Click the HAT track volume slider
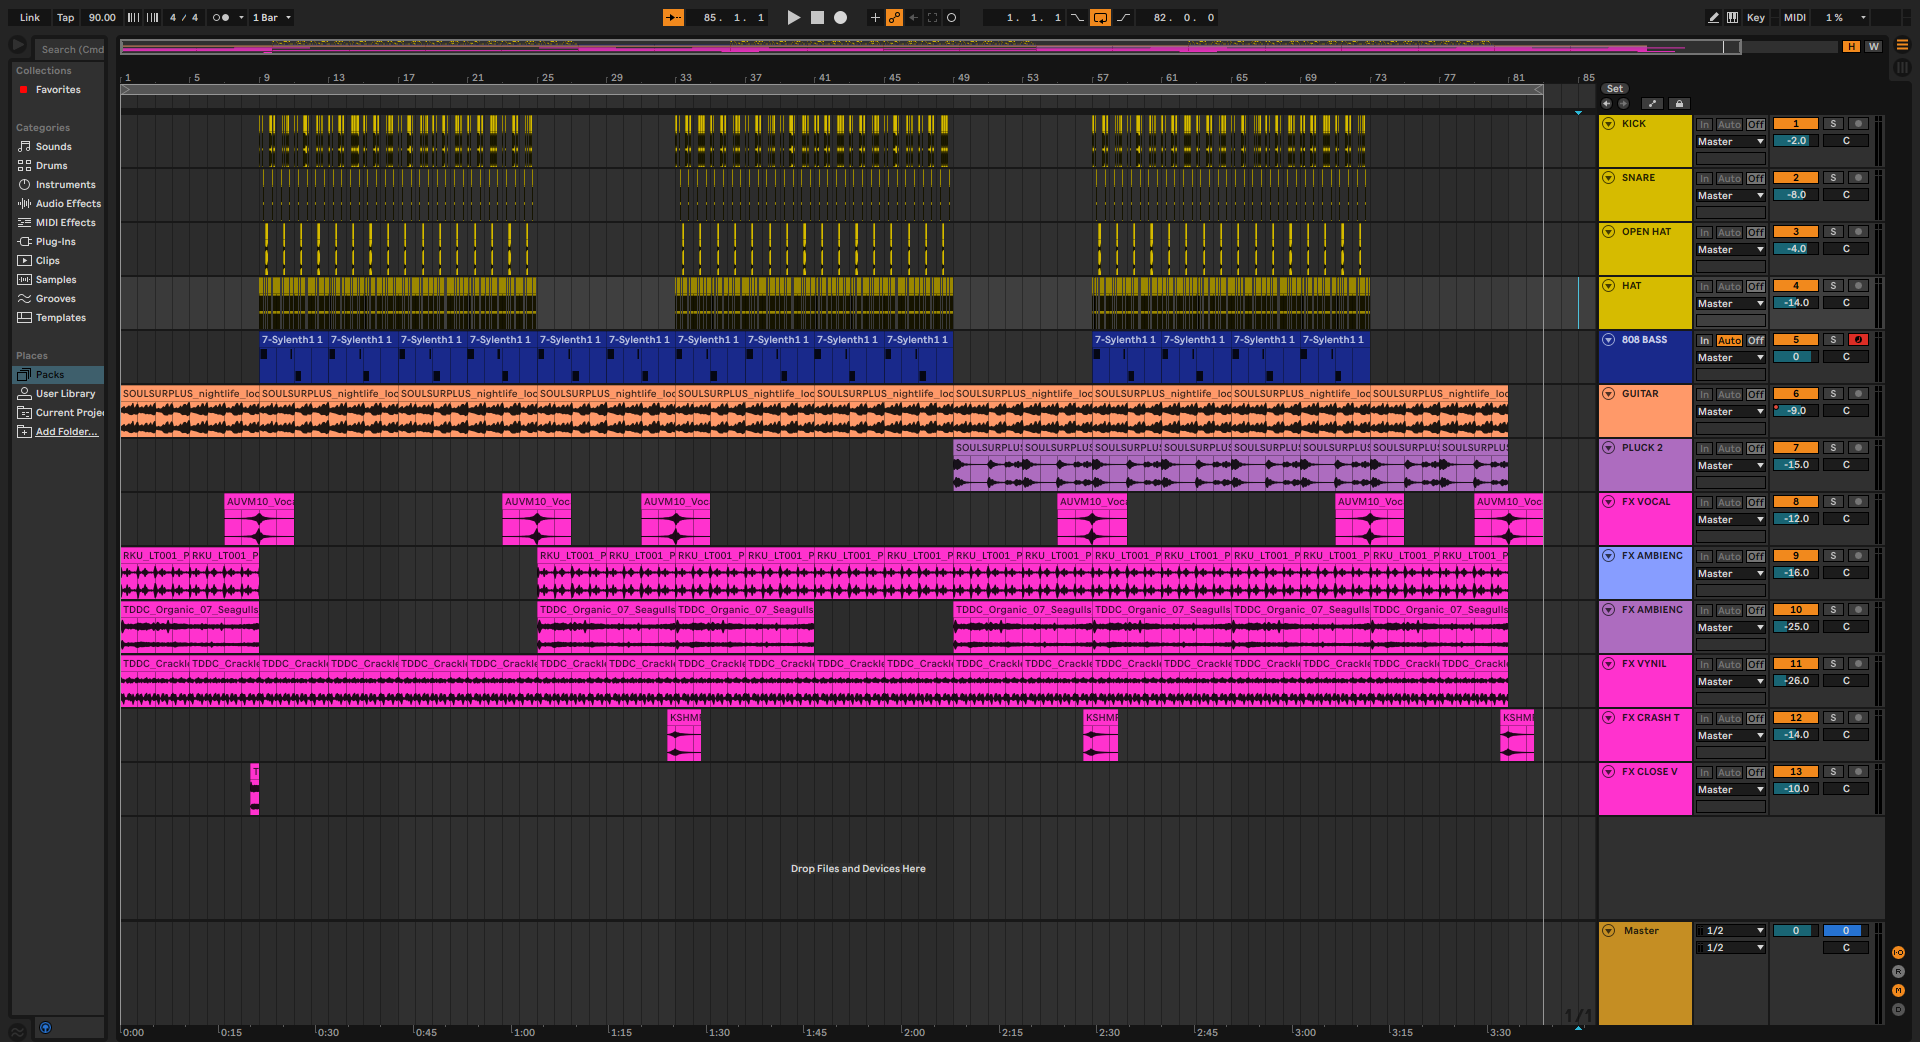Viewport: 1920px width, 1042px height. (x=1795, y=303)
